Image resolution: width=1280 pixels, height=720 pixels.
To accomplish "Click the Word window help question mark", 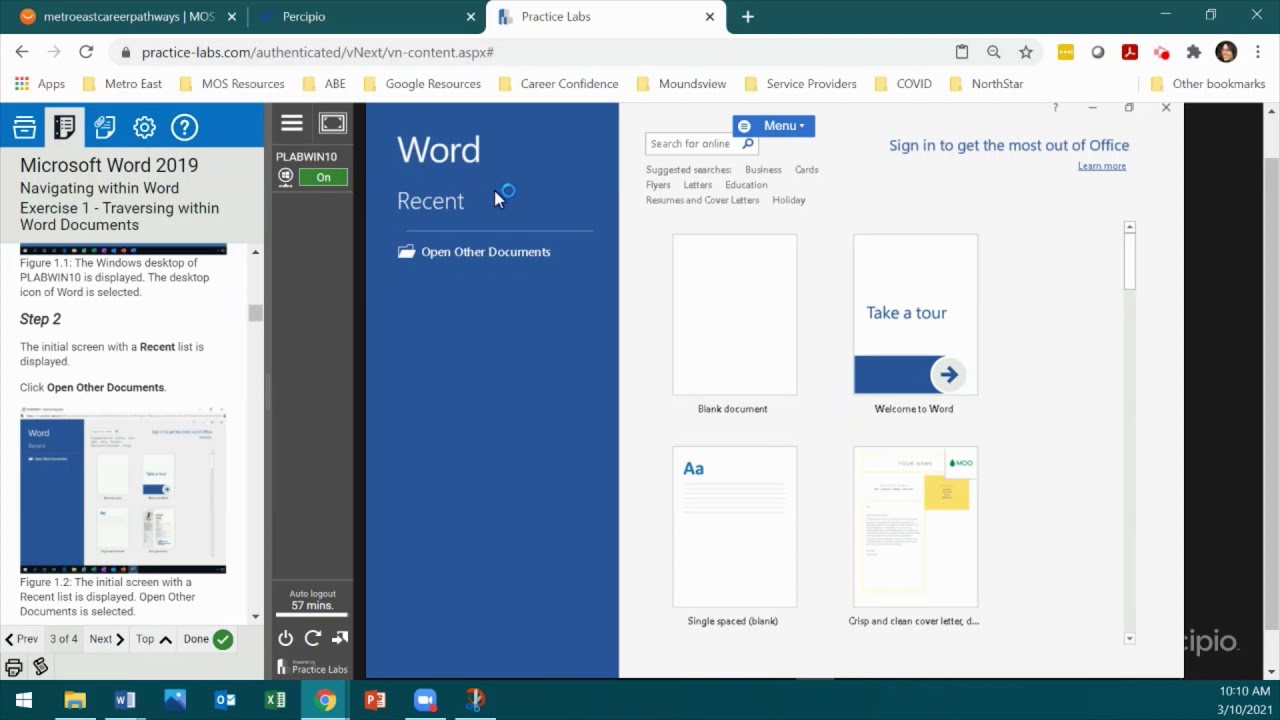I will click(x=1055, y=107).
